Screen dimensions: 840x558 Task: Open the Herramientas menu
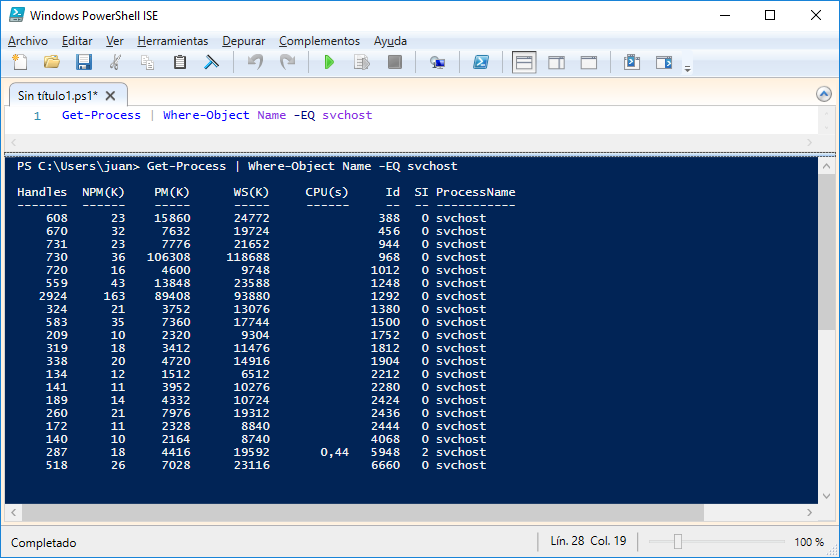[172, 41]
